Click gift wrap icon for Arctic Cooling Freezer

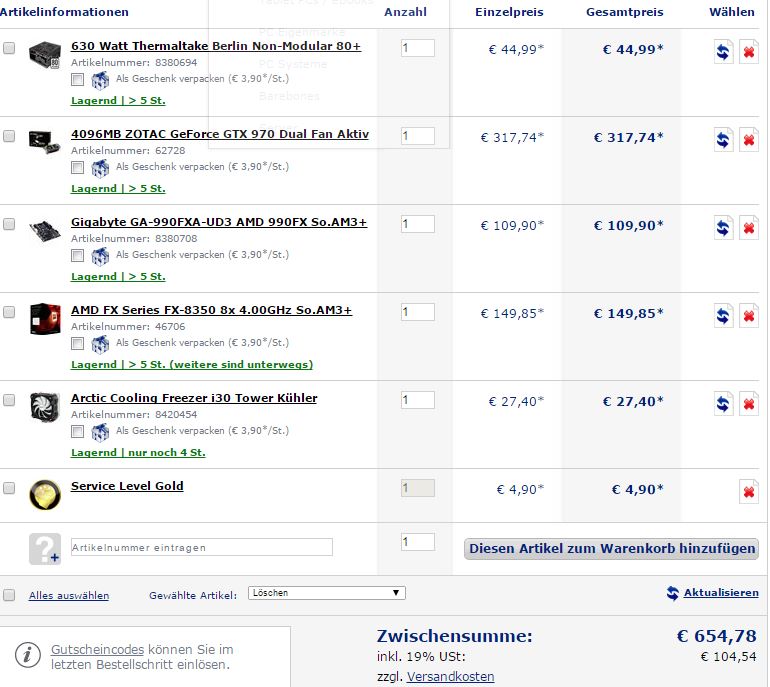tap(100, 432)
